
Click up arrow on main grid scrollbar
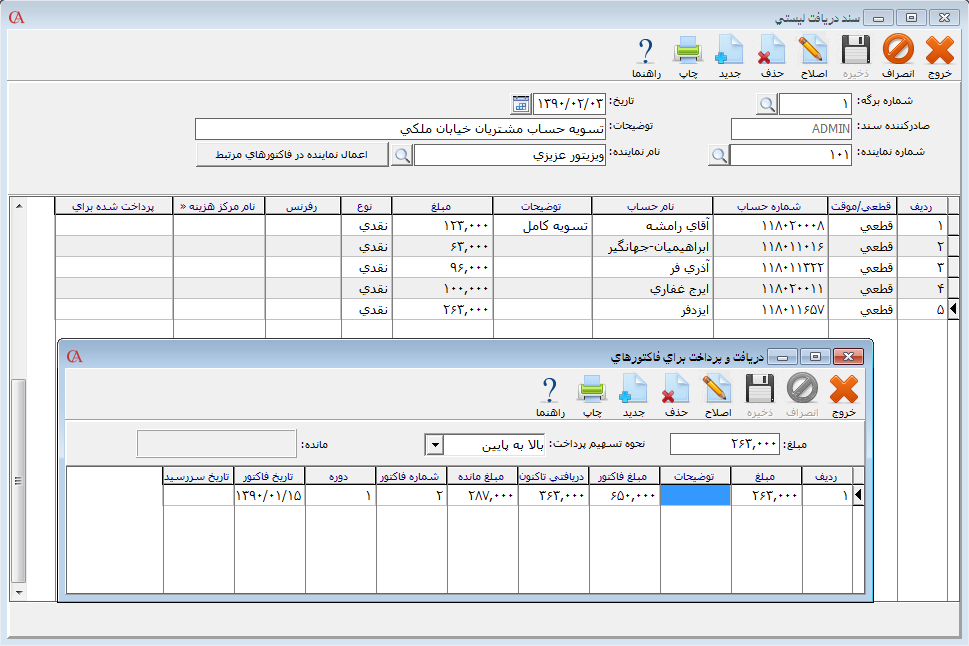(17, 205)
